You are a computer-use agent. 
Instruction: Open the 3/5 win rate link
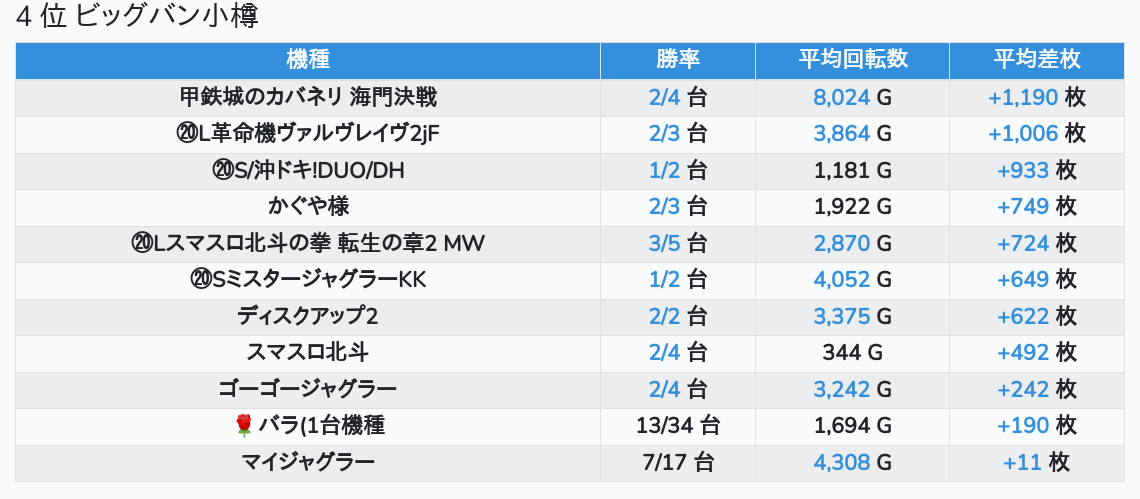pos(665,243)
